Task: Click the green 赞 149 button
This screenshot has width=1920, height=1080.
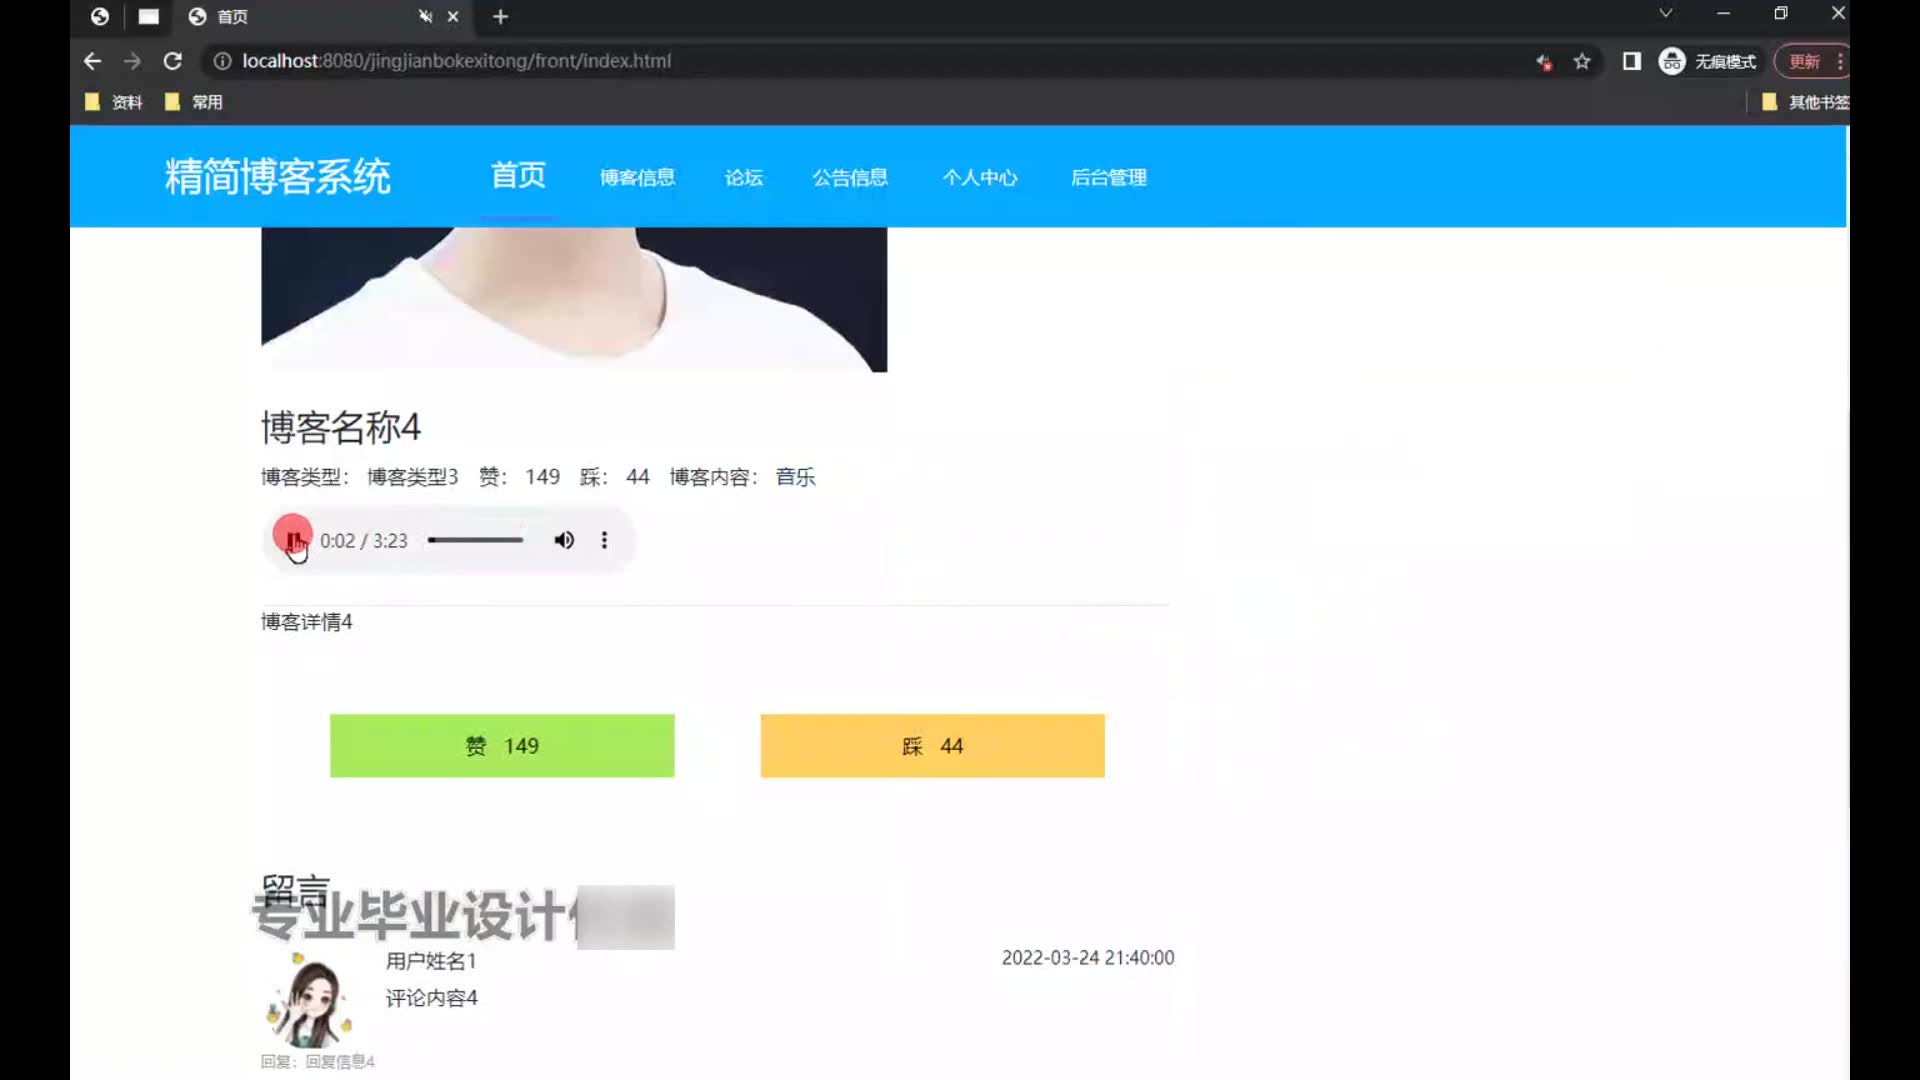Action: [502, 746]
